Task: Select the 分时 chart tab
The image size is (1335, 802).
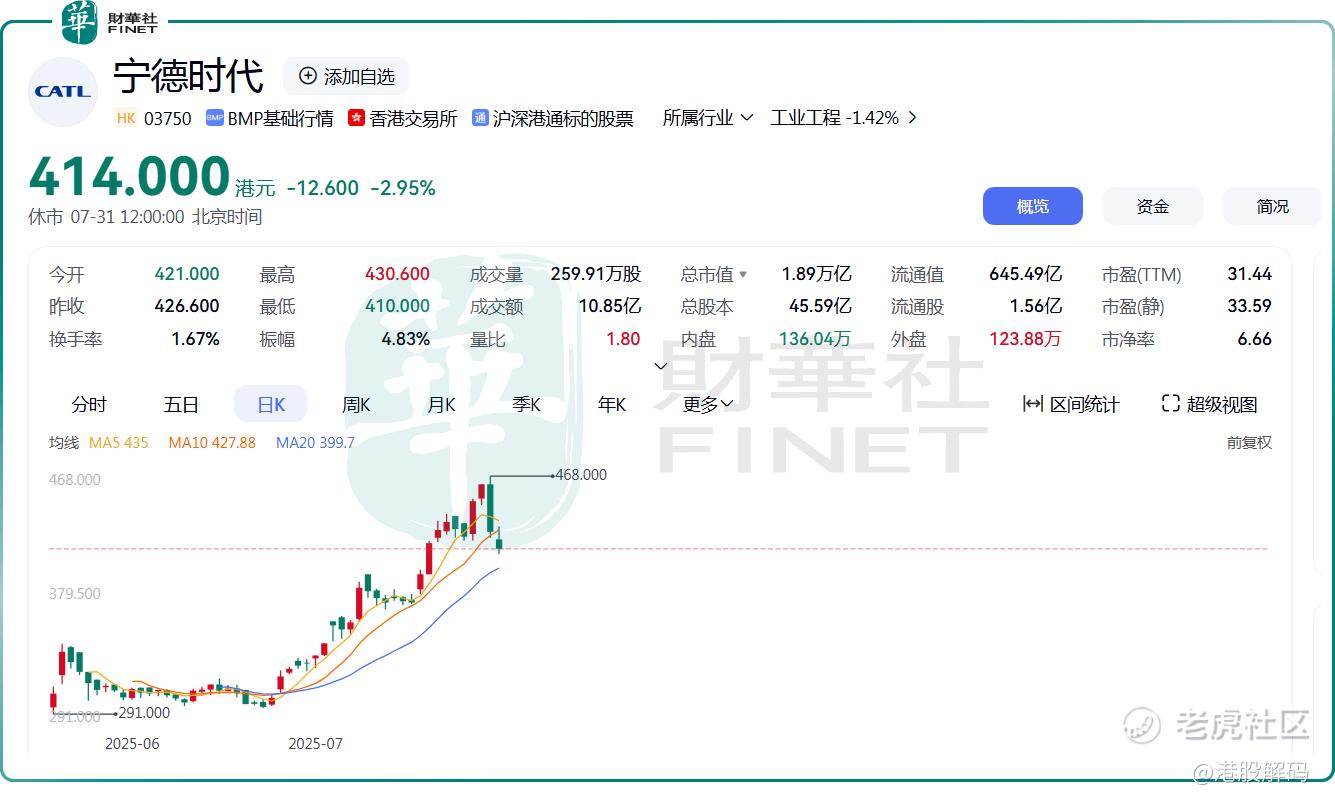Action: [89, 404]
